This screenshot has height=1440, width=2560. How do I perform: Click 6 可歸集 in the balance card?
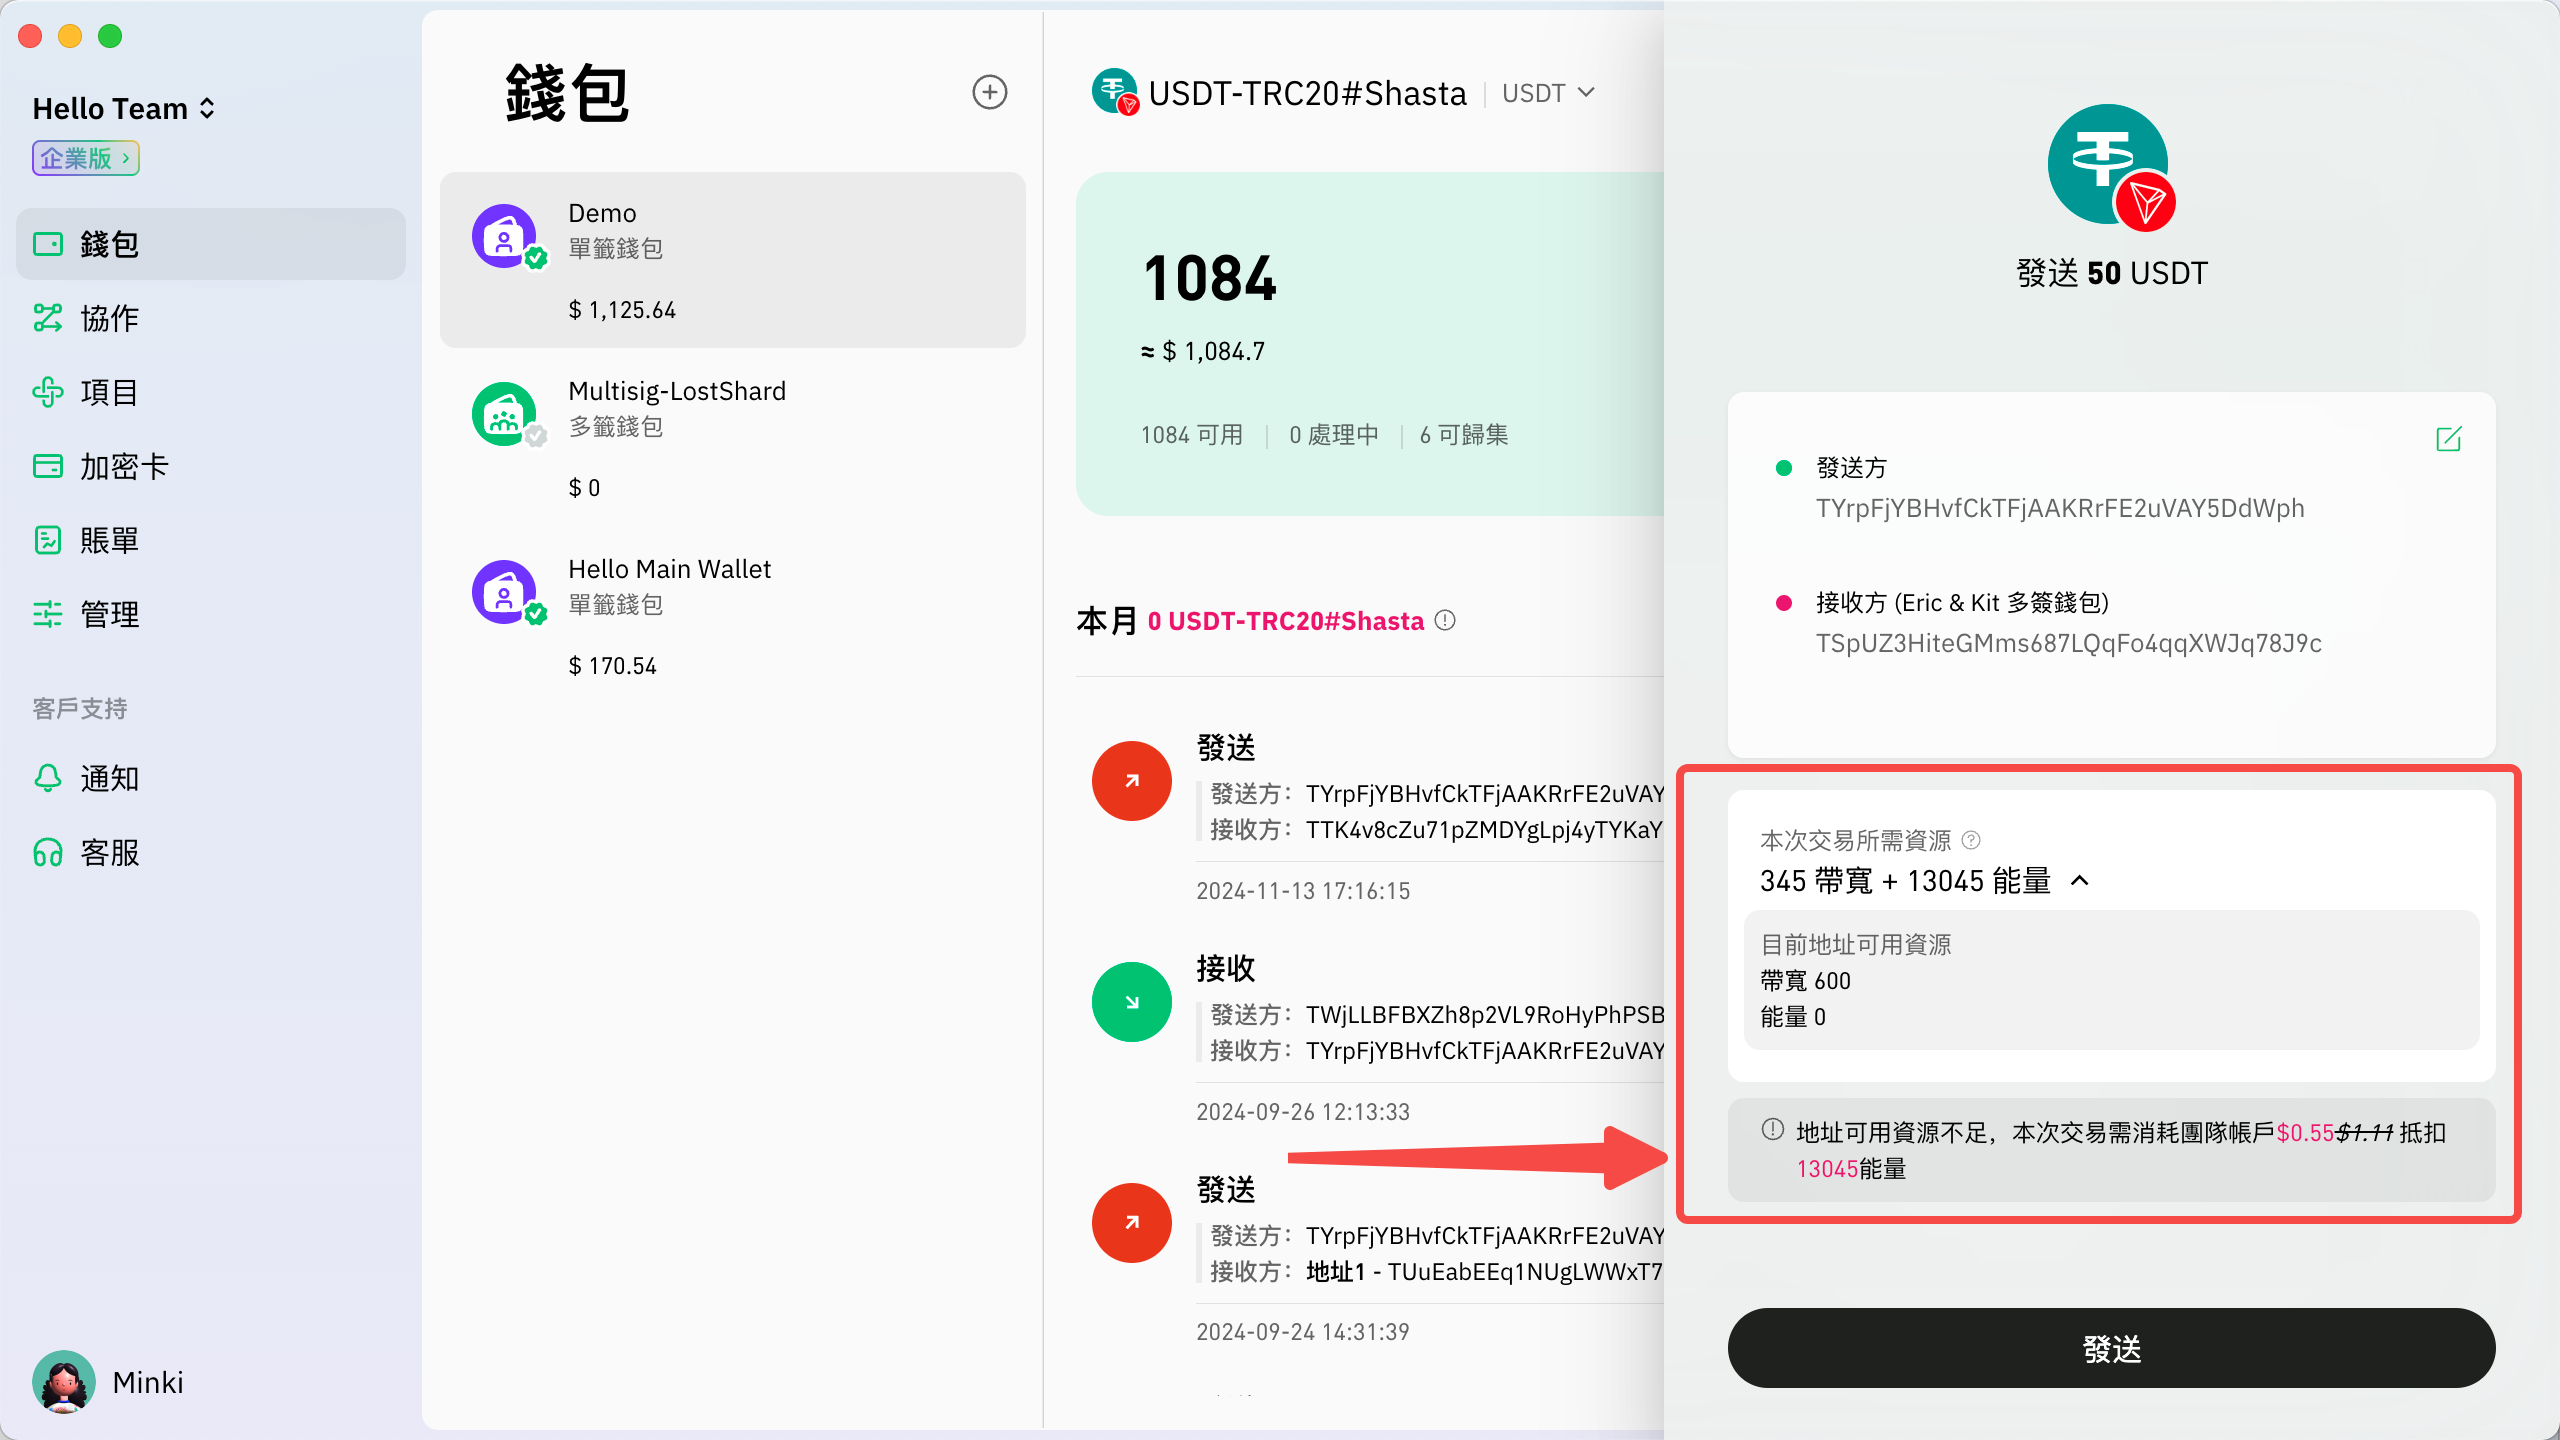click(x=1463, y=435)
